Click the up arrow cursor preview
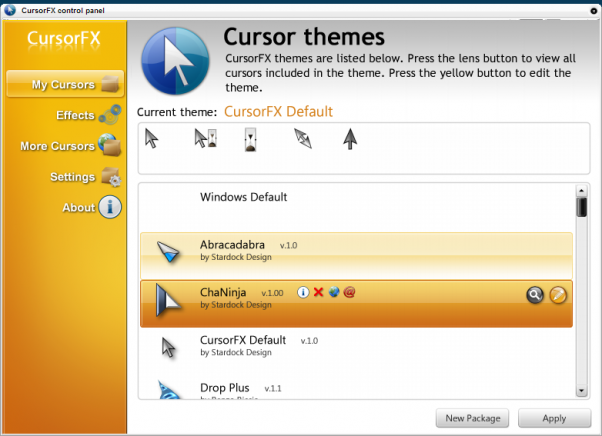Viewport: 602px width, 436px height. pos(350,139)
